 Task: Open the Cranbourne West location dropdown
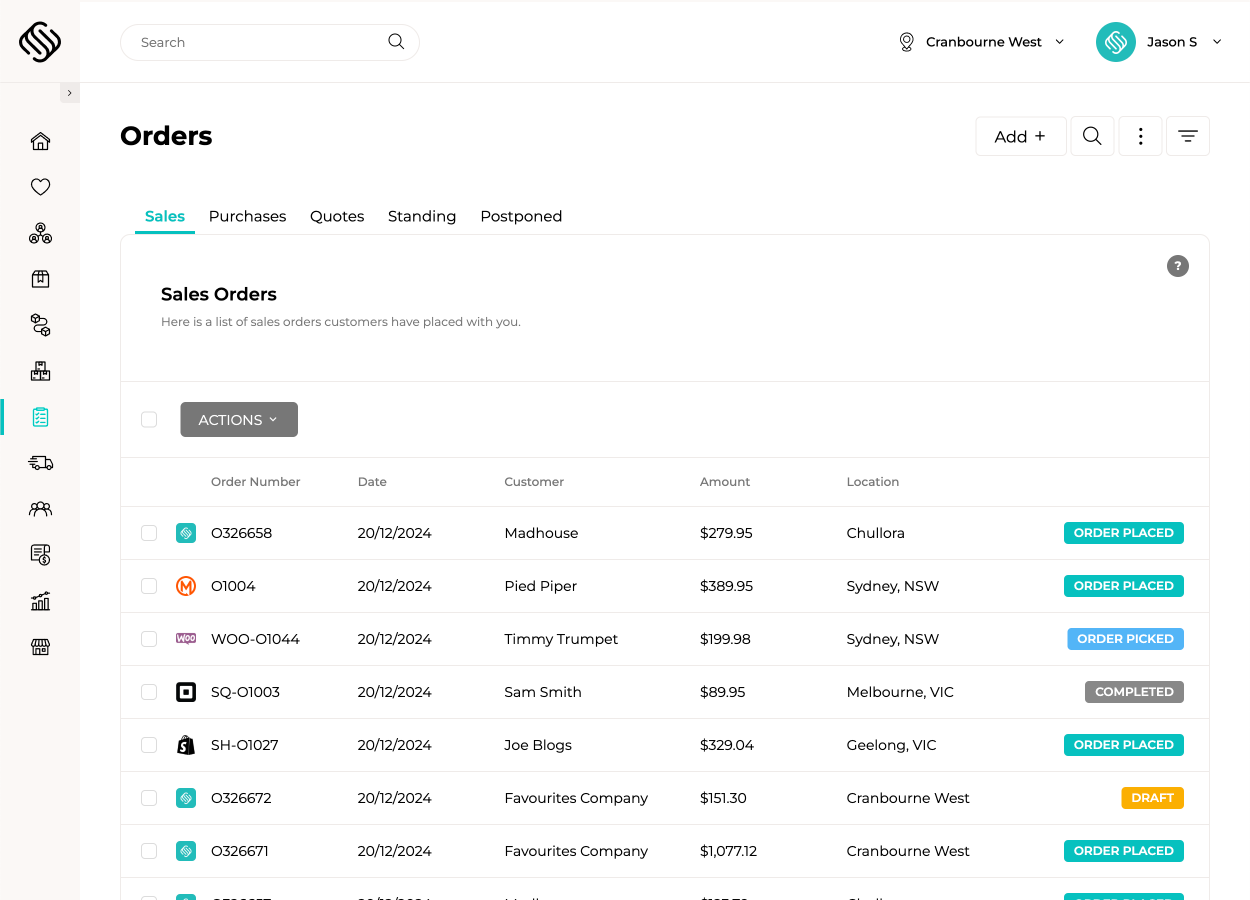(x=981, y=42)
